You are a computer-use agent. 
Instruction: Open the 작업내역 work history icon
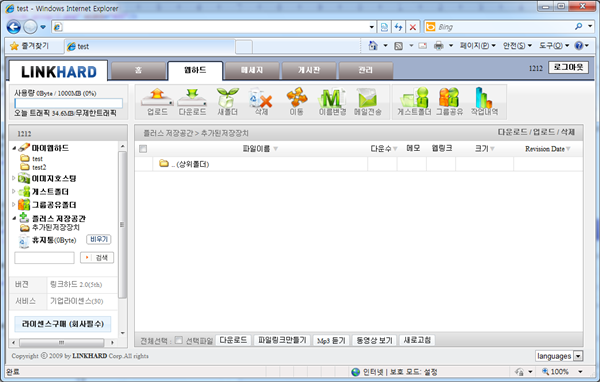pyautogui.click(x=484, y=98)
